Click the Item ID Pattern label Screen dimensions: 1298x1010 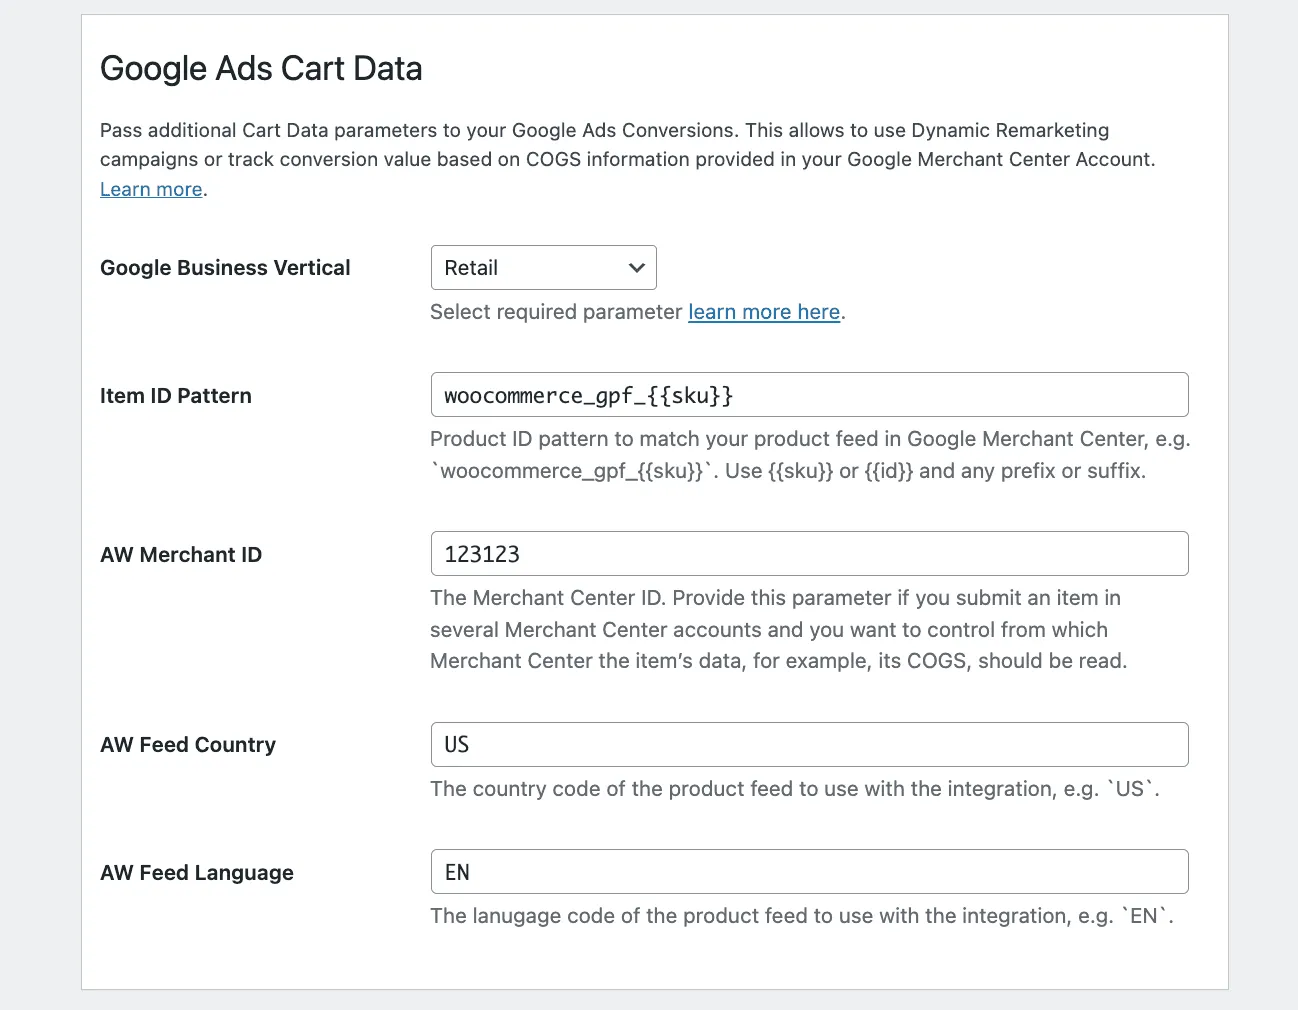tap(176, 396)
